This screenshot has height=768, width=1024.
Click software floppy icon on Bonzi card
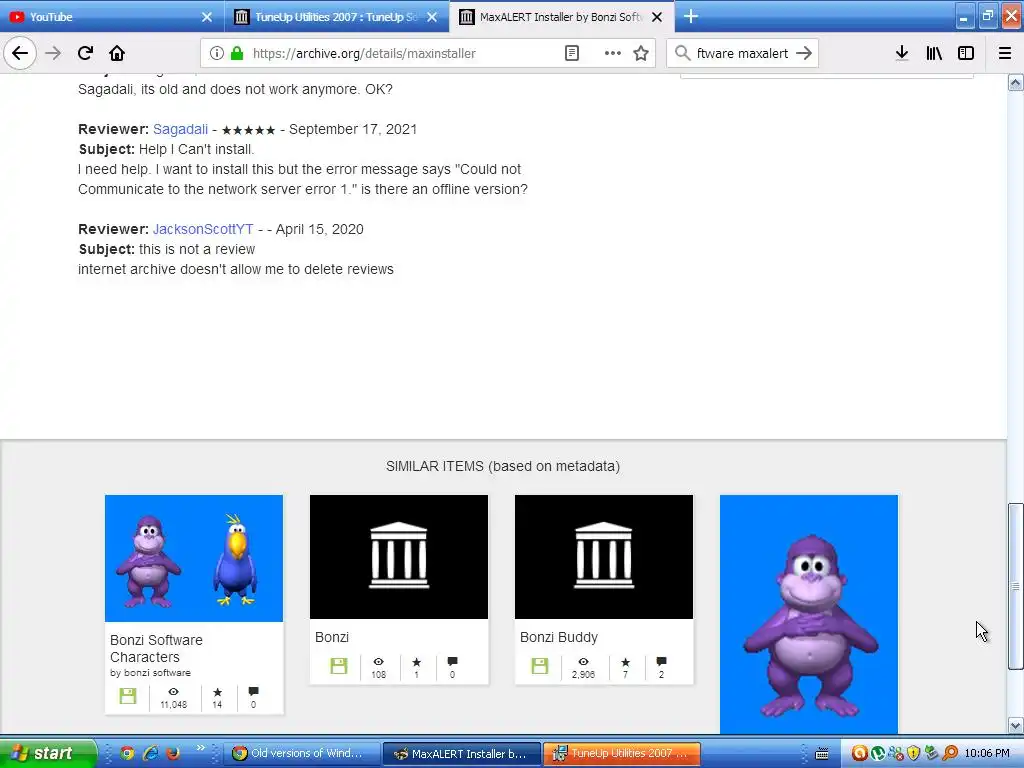pos(339,666)
